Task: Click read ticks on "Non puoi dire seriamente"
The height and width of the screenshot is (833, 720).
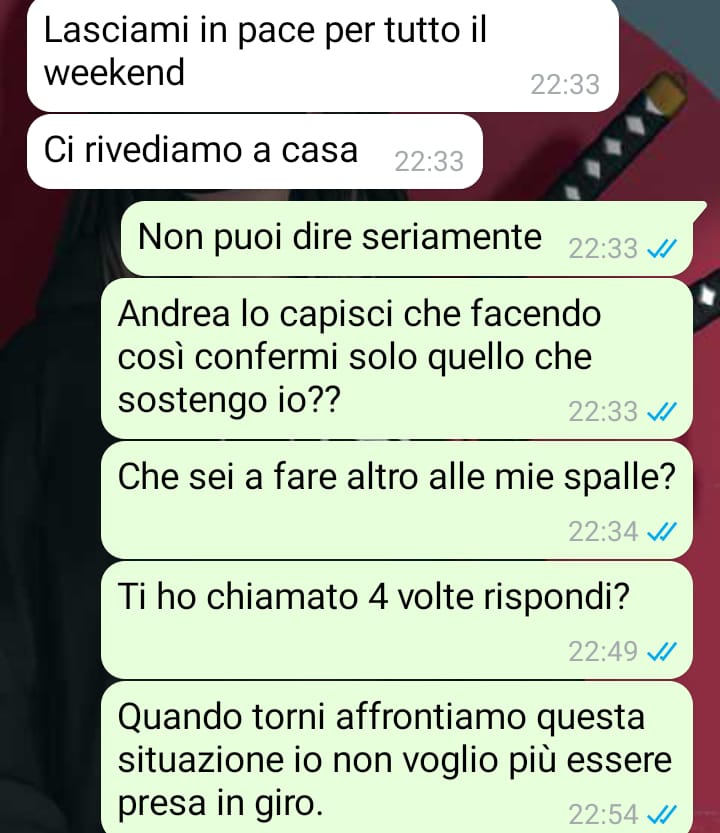Action: click(662, 248)
